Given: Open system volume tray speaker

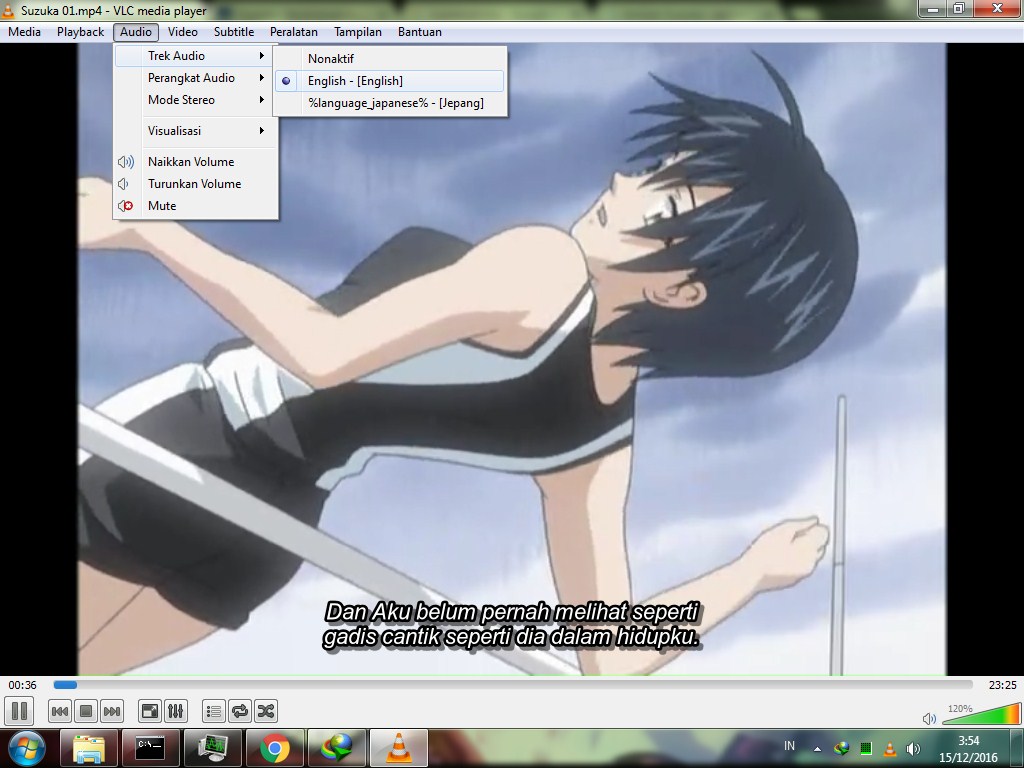Looking at the screenshot, I should point(914,748).
